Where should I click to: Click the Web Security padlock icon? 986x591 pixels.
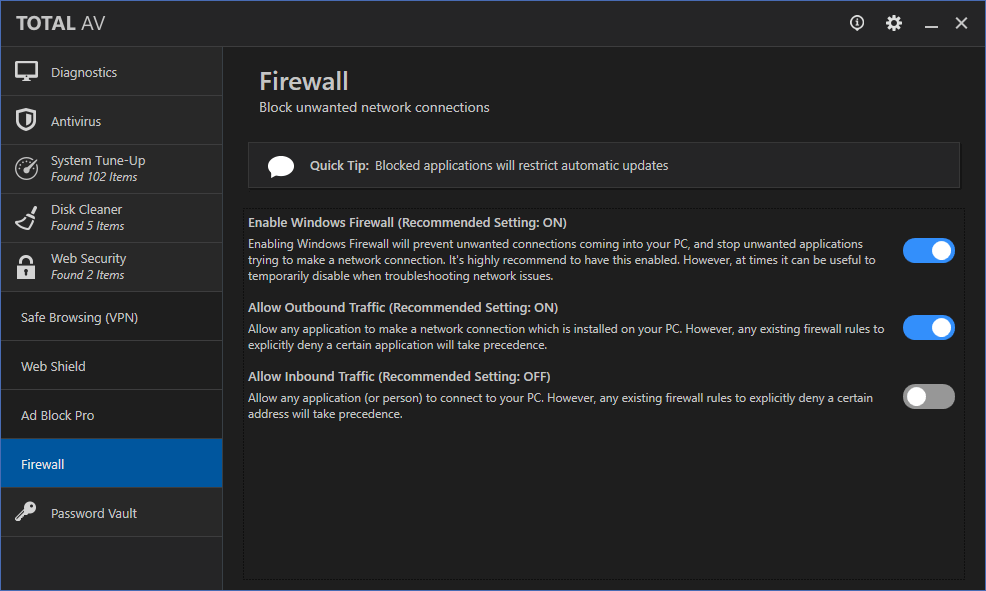click(x=26, y=267)
